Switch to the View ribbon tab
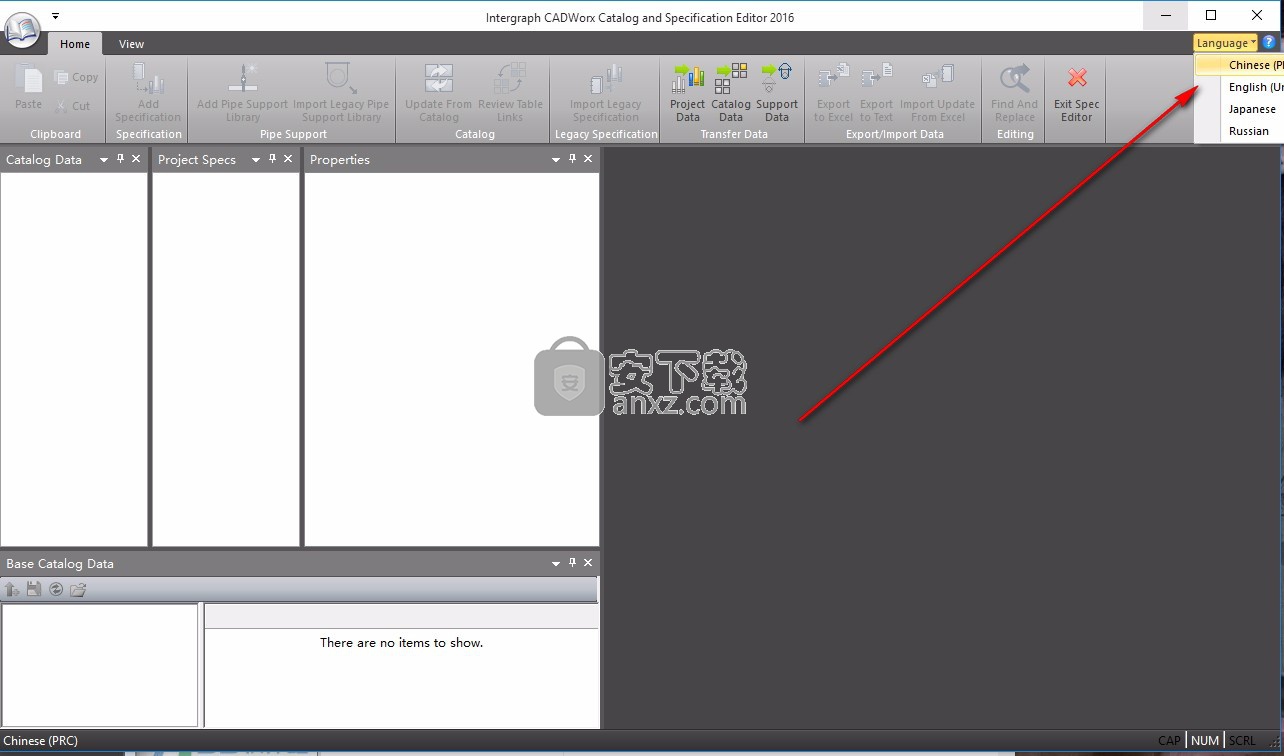 tap(131, 44)
